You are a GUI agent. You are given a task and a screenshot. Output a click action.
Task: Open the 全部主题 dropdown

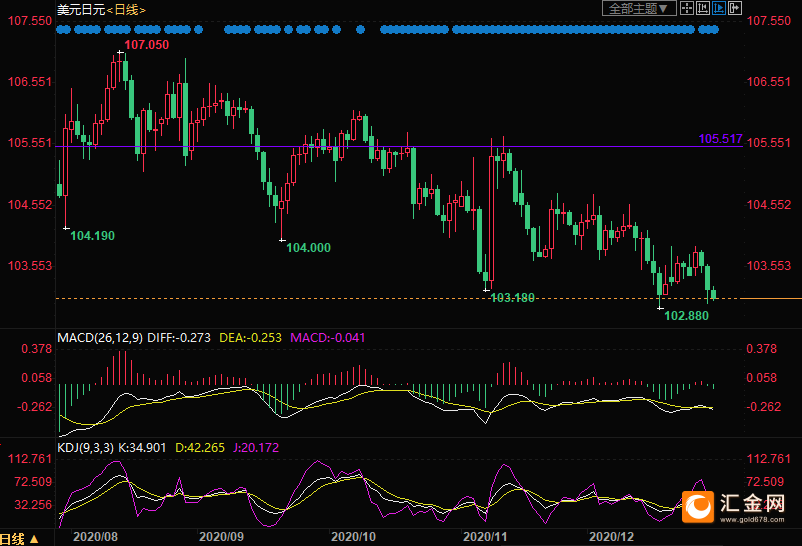coord(639,8)
